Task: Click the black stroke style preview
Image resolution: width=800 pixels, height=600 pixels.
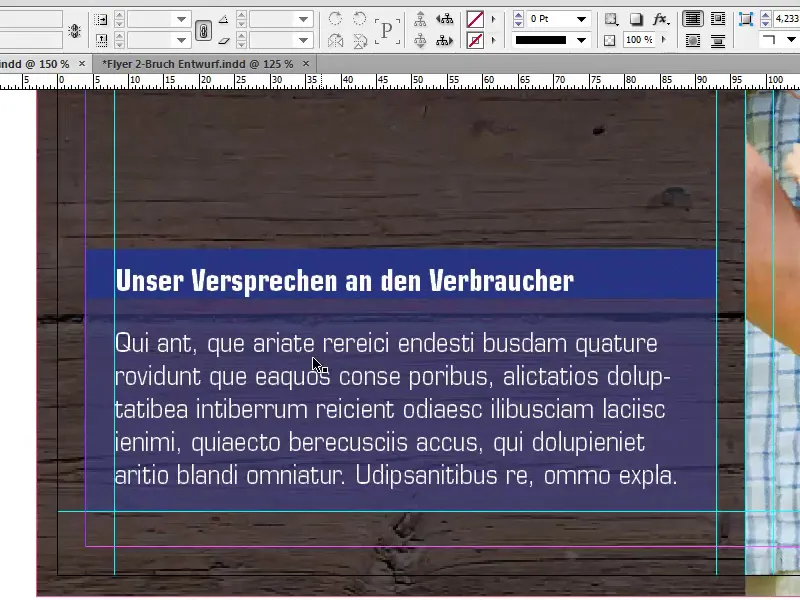Action: pyautogui.click(x=541, y=40)
